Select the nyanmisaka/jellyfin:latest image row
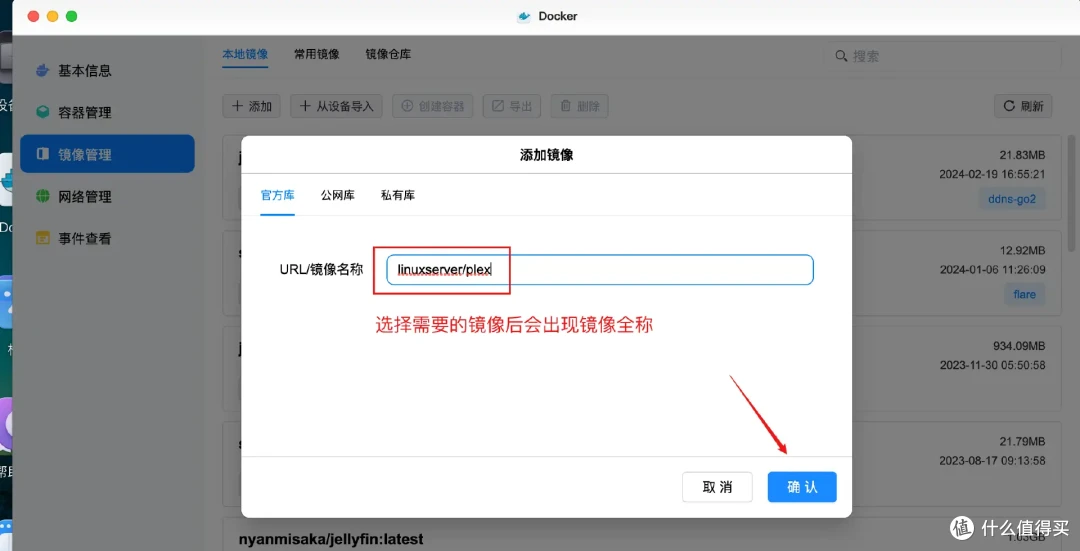The height and width of the screenshot is (551, 1080). 642,536
